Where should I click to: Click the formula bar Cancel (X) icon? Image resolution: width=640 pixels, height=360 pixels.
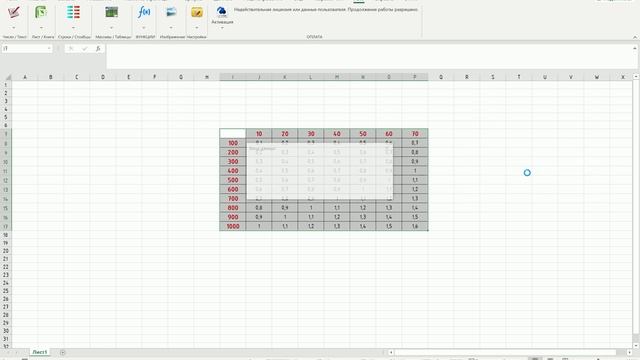coord(71,49)
